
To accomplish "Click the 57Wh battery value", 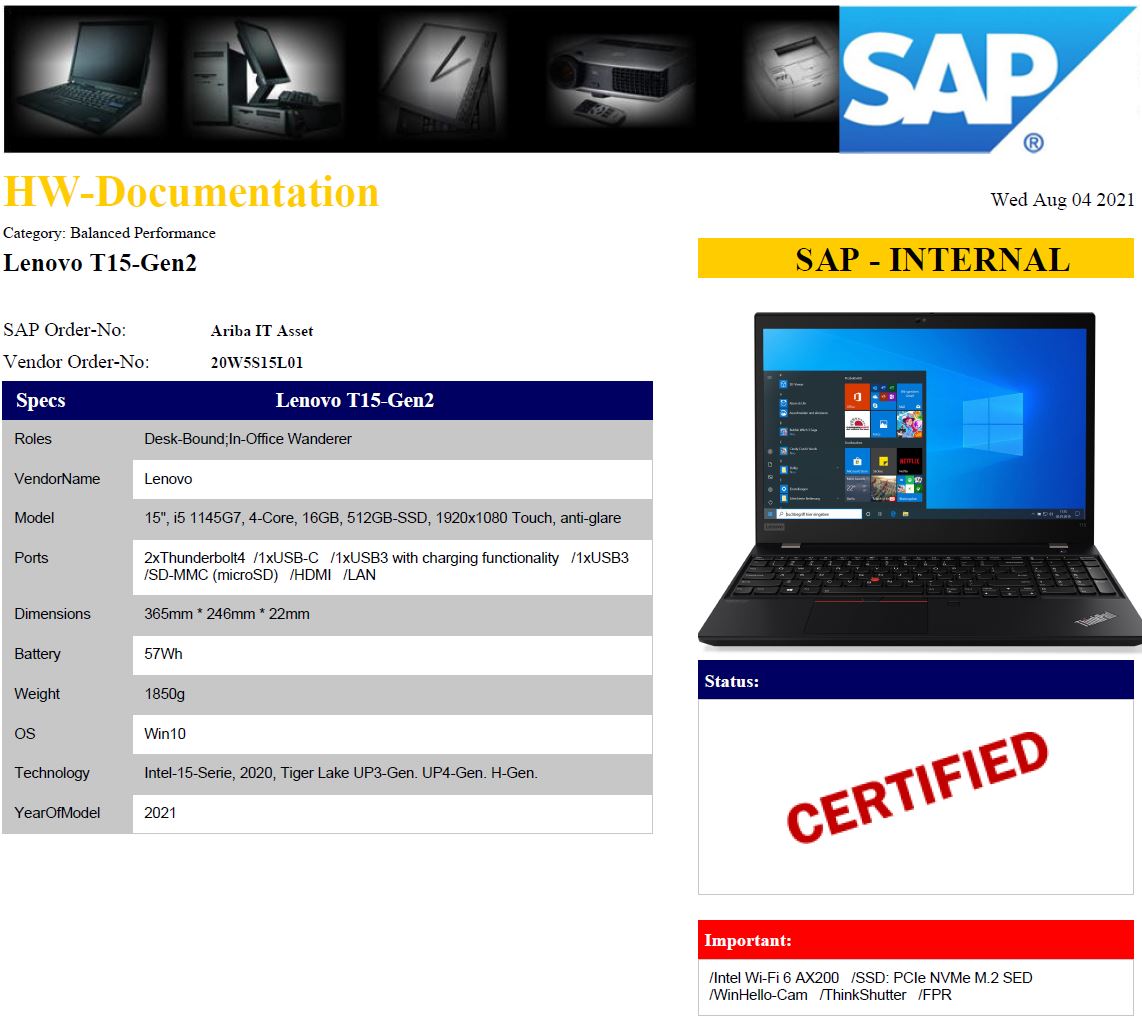I will pyautogui.click(x=163, y=654).
